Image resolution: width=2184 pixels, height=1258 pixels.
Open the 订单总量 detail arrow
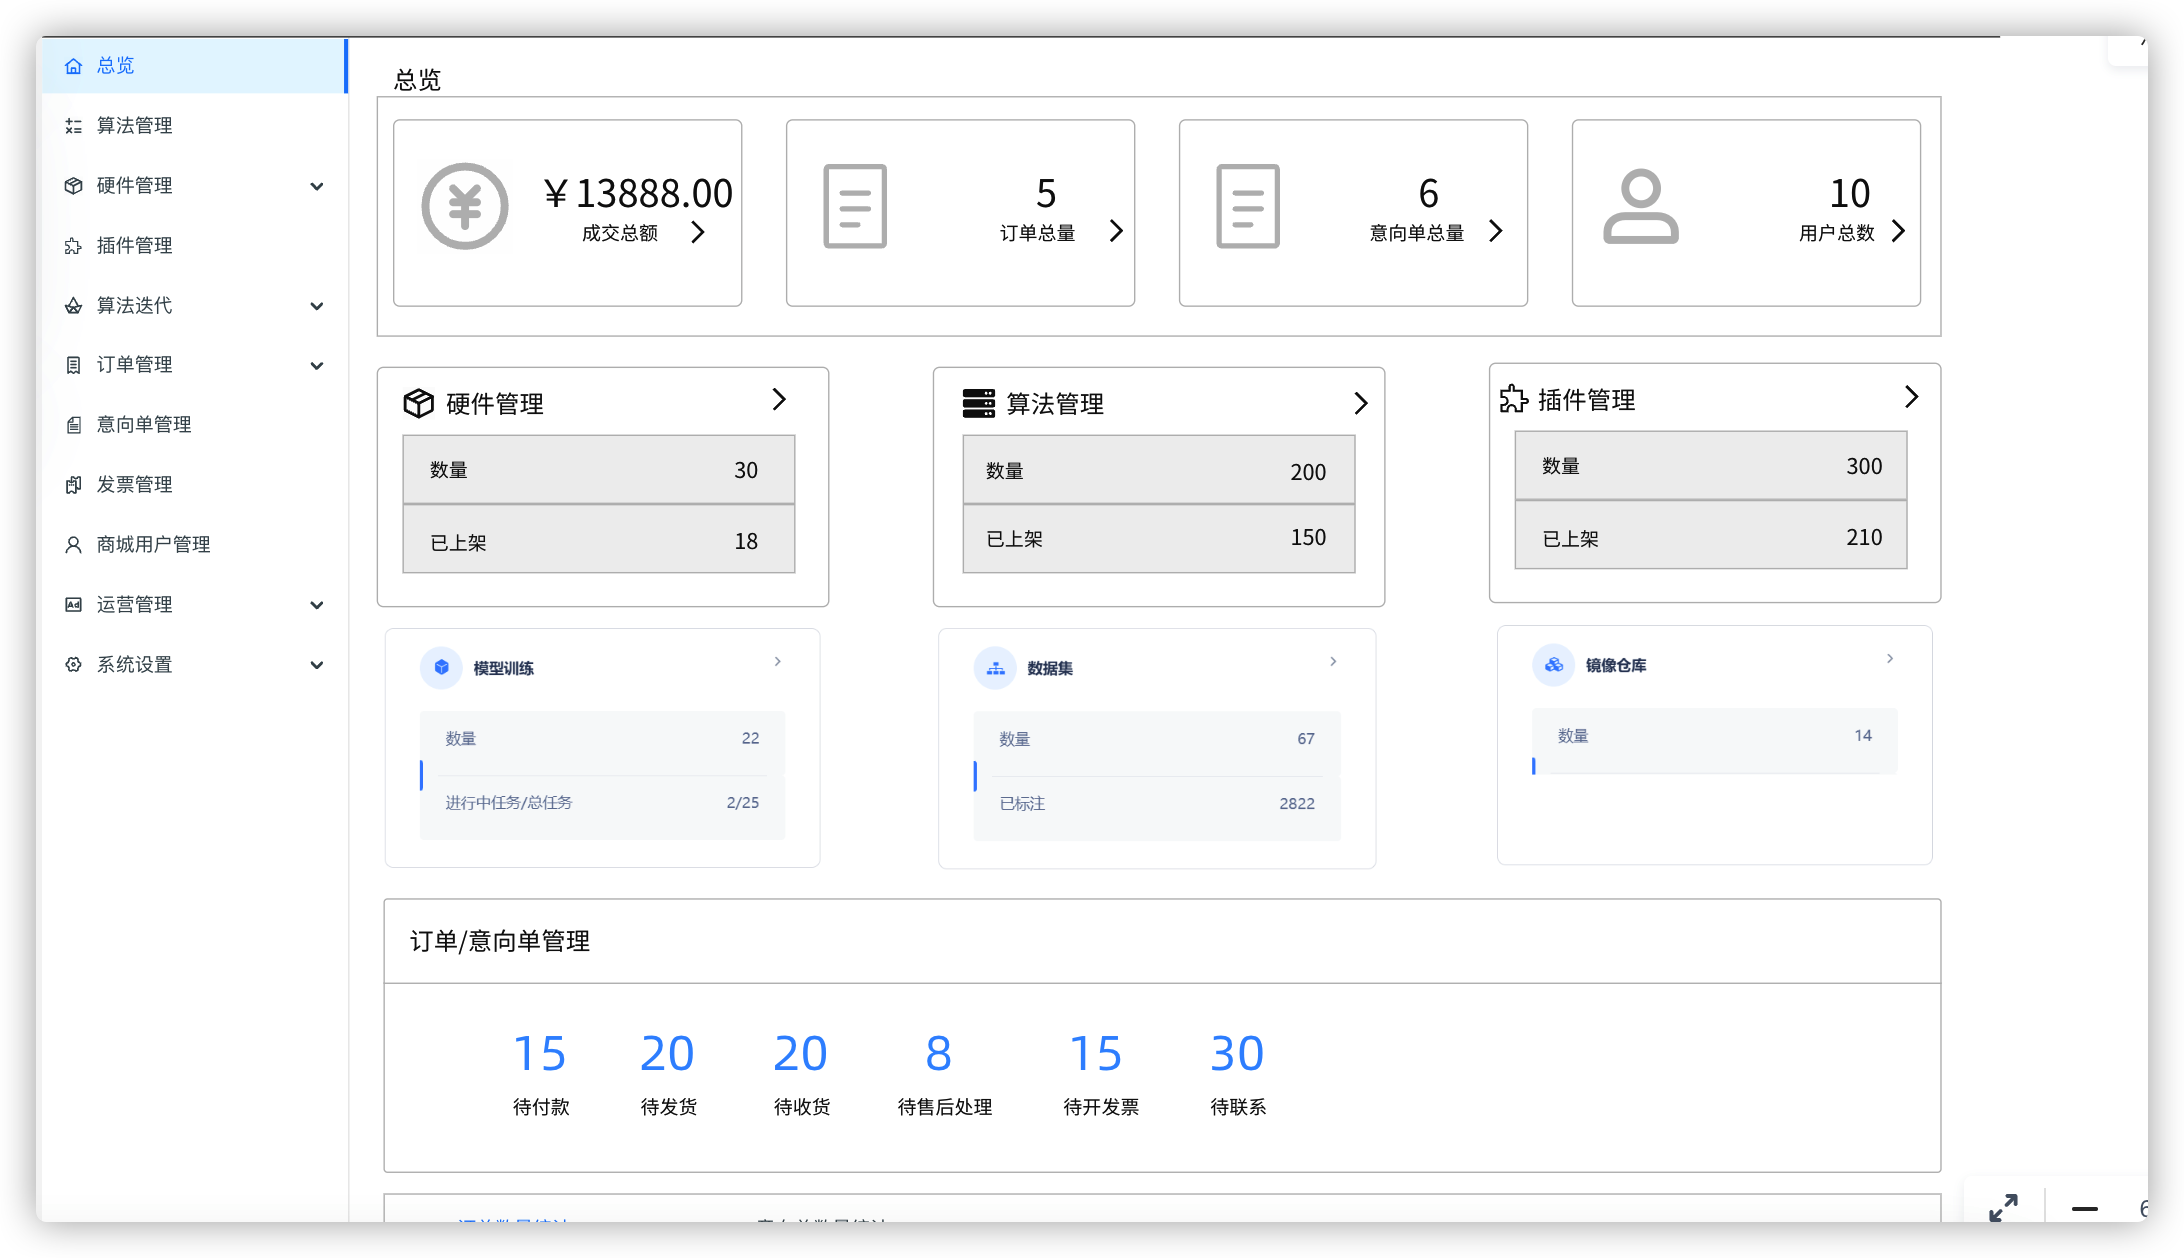point(1116,231)
